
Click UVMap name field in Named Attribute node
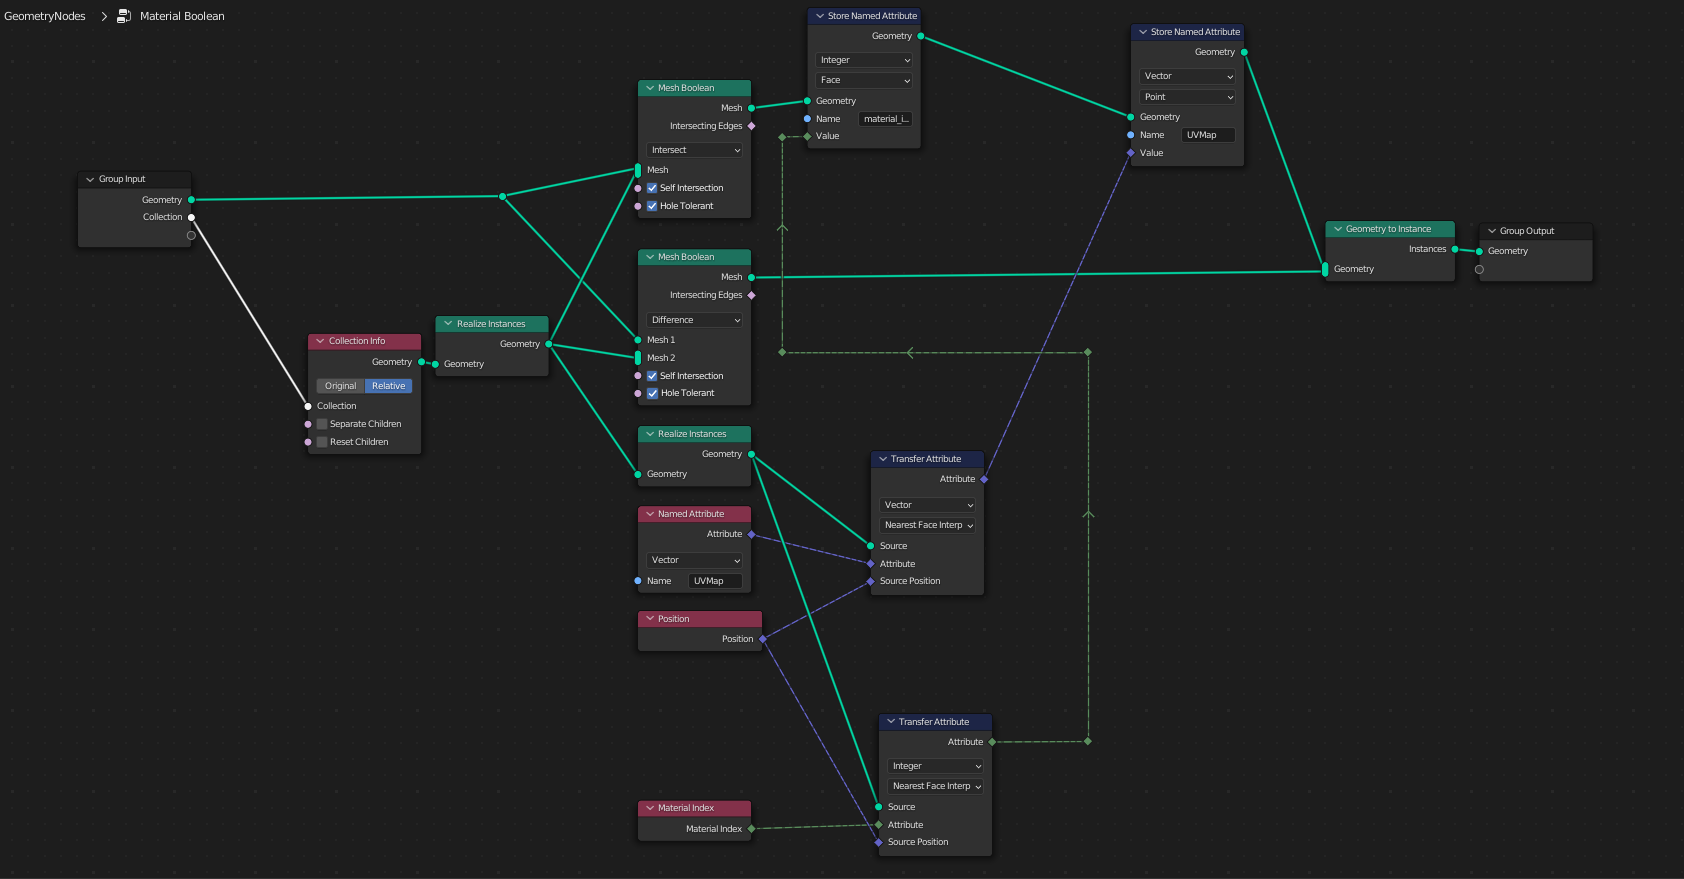click(x=715, y=581)
